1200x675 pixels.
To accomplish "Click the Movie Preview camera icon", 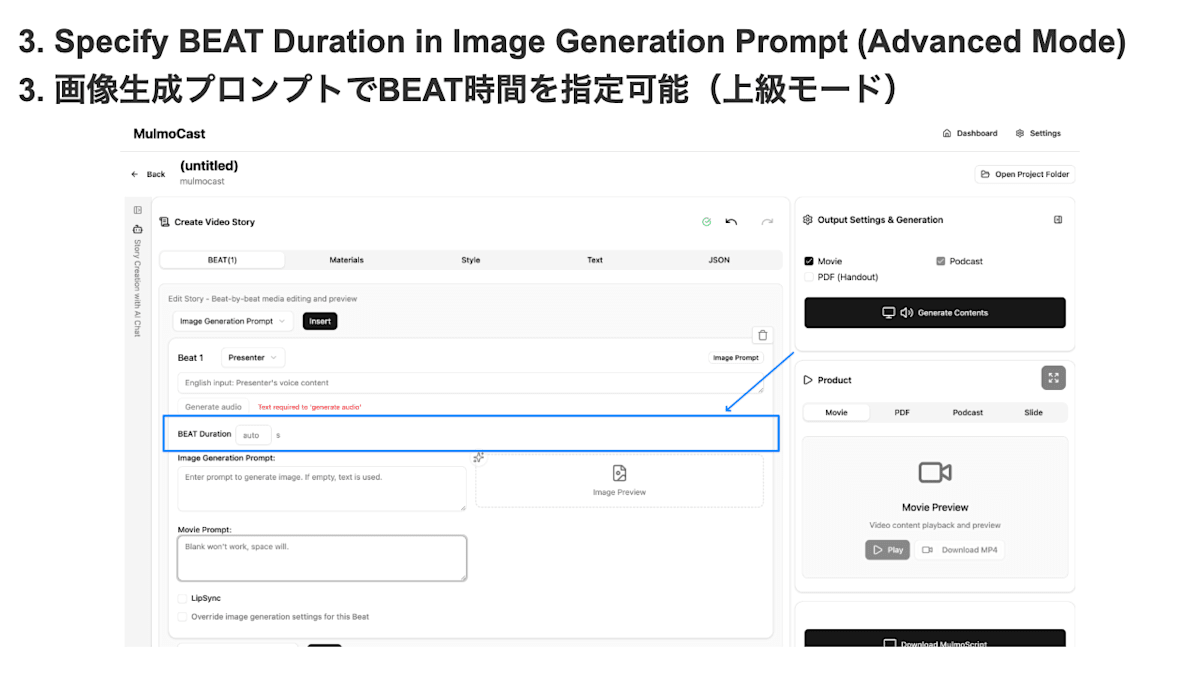I will click(x=935, y=472).
